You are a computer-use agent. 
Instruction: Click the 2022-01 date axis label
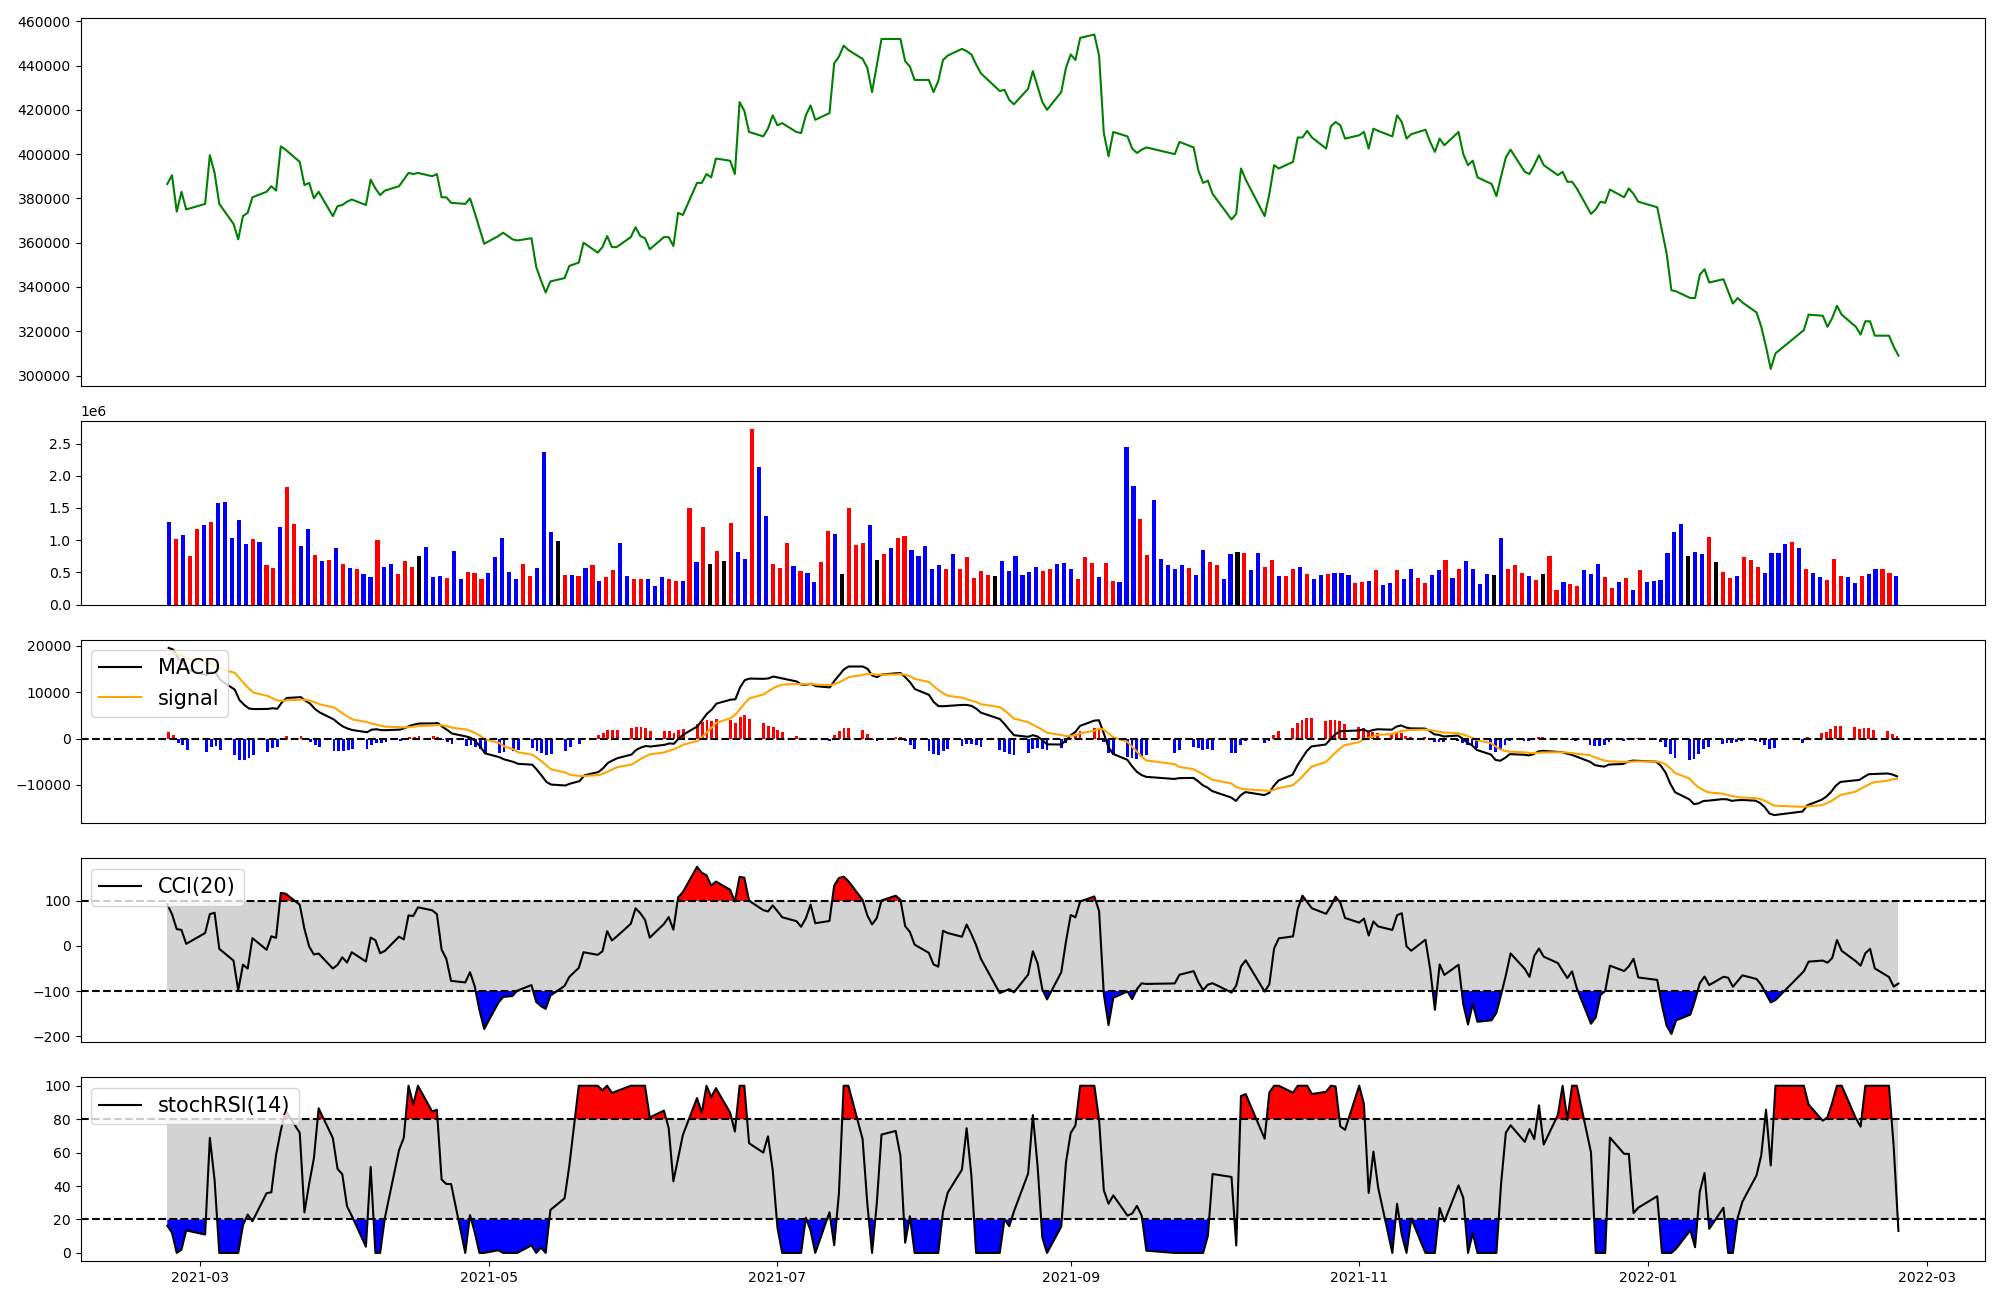[1647, 1277]
